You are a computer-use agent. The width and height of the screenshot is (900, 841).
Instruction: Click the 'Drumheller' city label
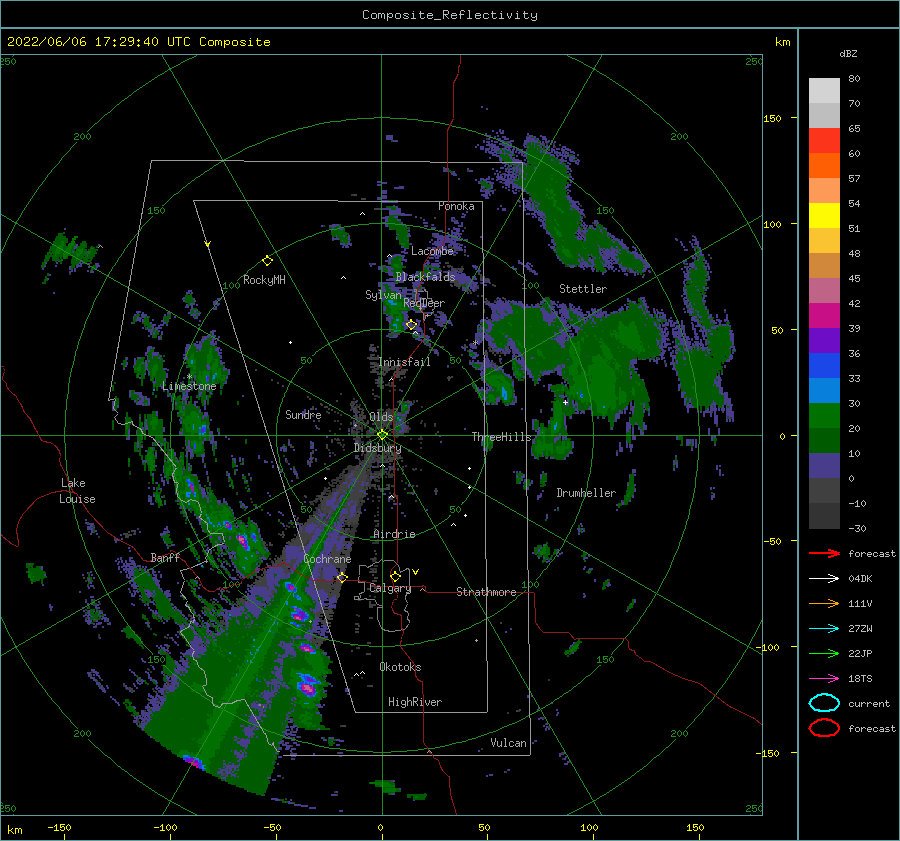(586, 493)
